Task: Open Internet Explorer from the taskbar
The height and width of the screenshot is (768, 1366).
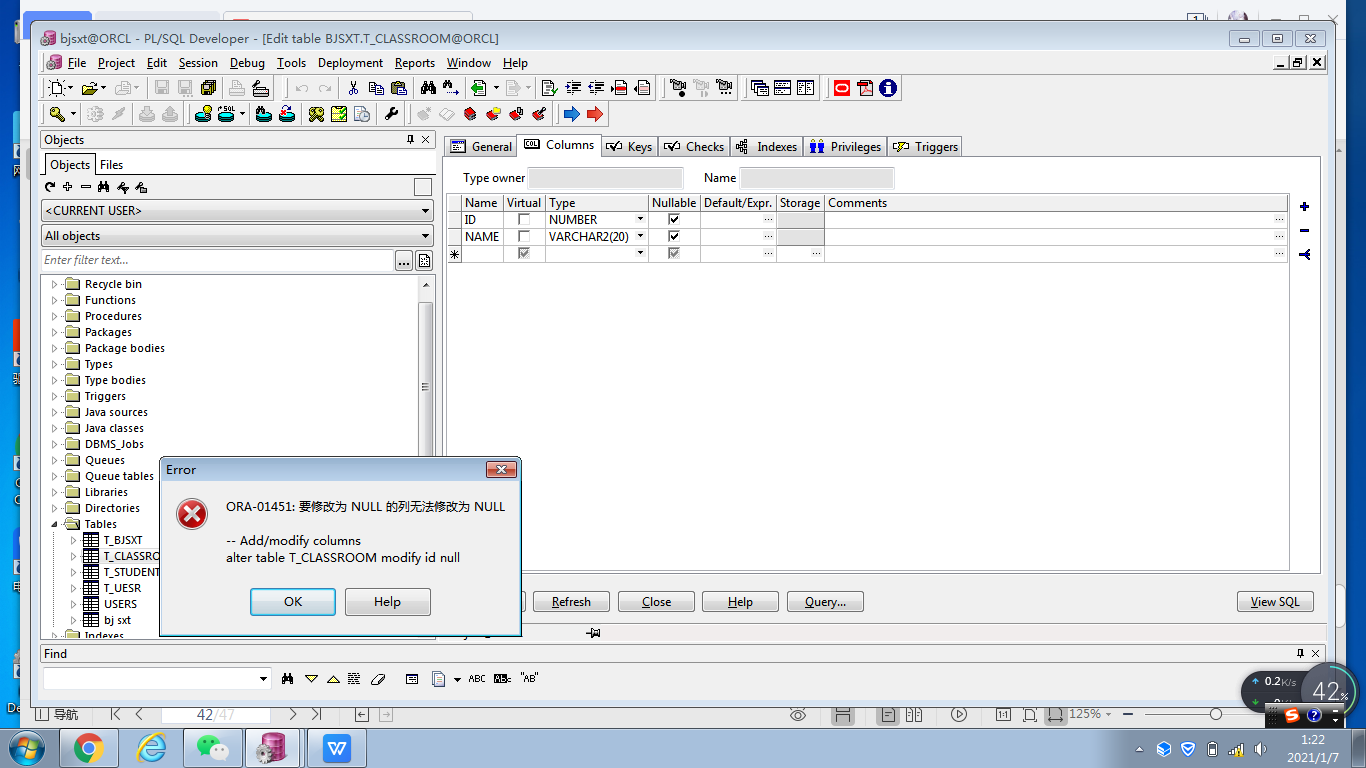Action: [150, 748]
